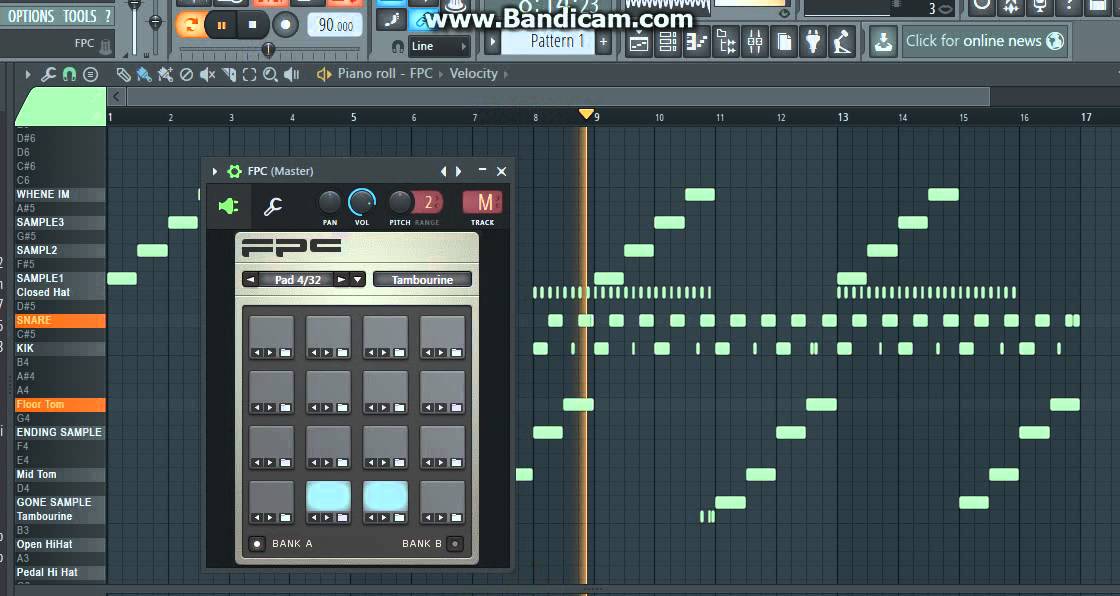Open the FPC gear options icon

235,172
